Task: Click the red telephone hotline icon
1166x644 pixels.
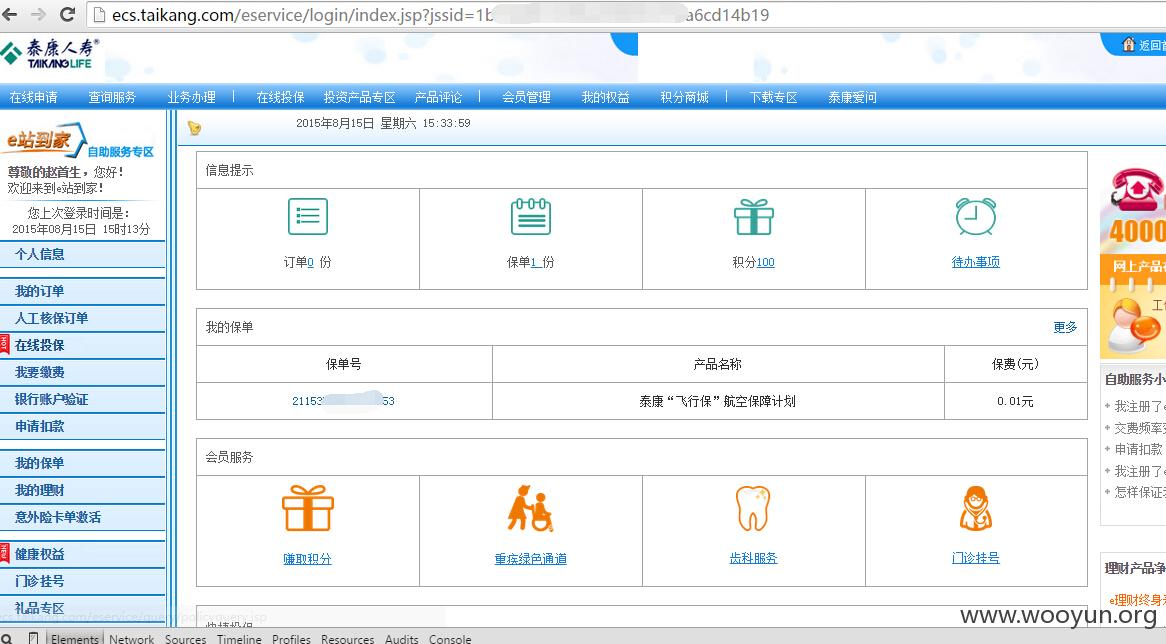Action: pos(1136,190)
